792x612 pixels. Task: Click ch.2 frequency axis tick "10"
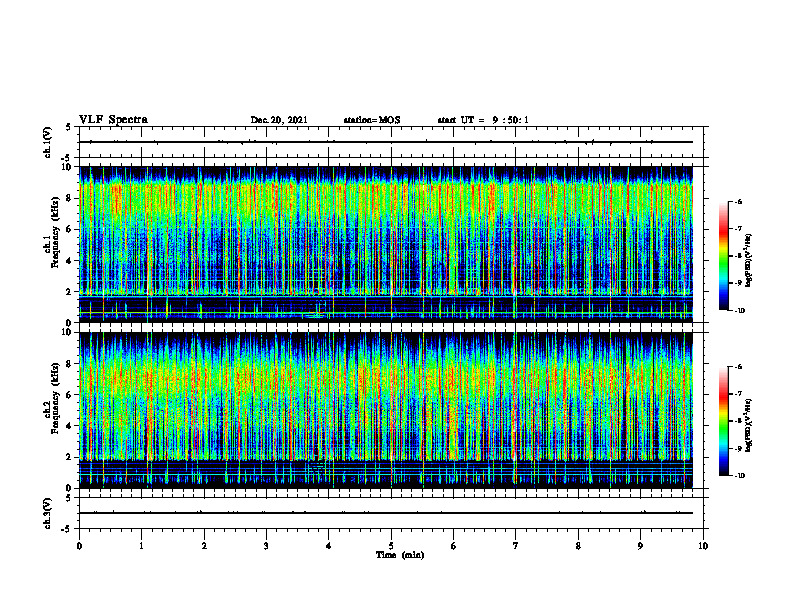(68, 332)
